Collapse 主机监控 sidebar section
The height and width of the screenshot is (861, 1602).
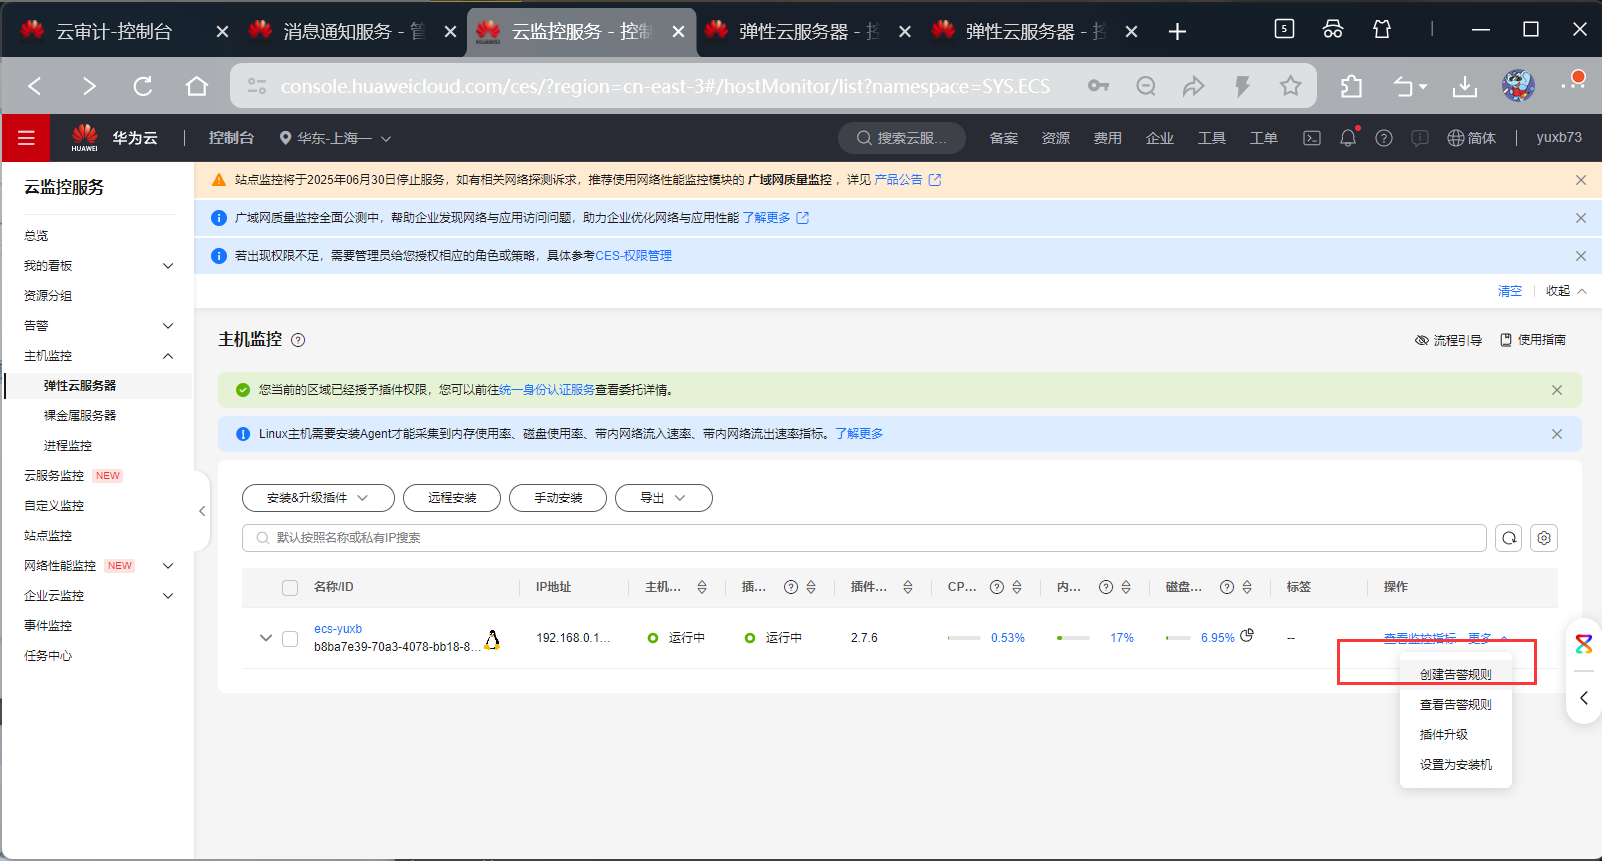[x=168, y=356]
